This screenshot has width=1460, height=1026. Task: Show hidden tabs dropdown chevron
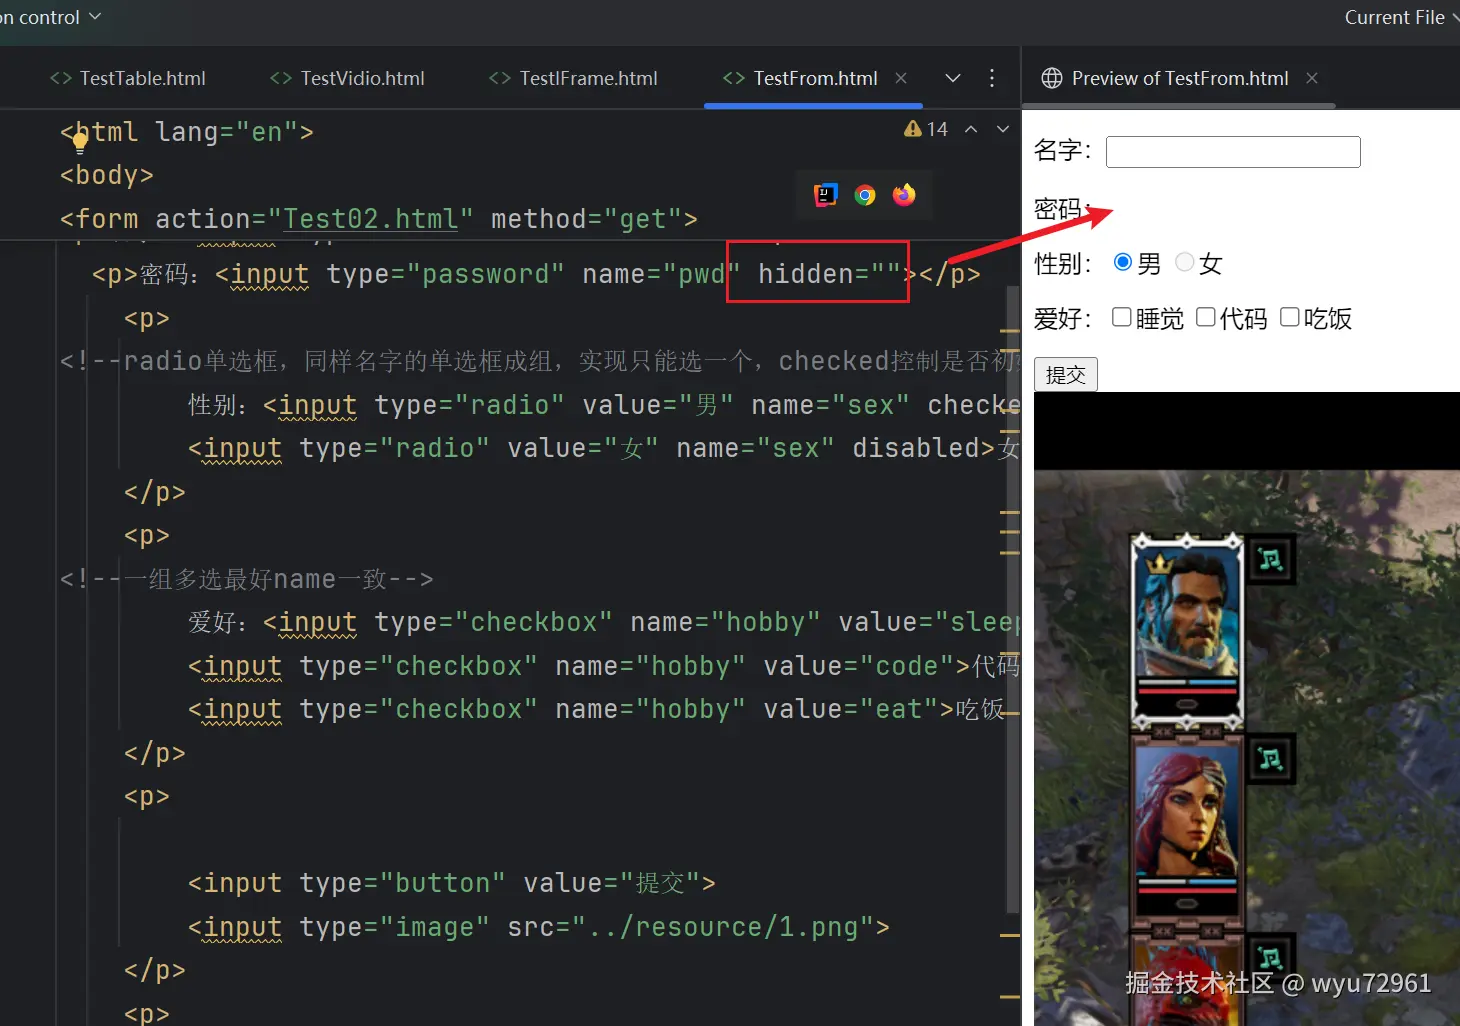[x=953, y=78]
